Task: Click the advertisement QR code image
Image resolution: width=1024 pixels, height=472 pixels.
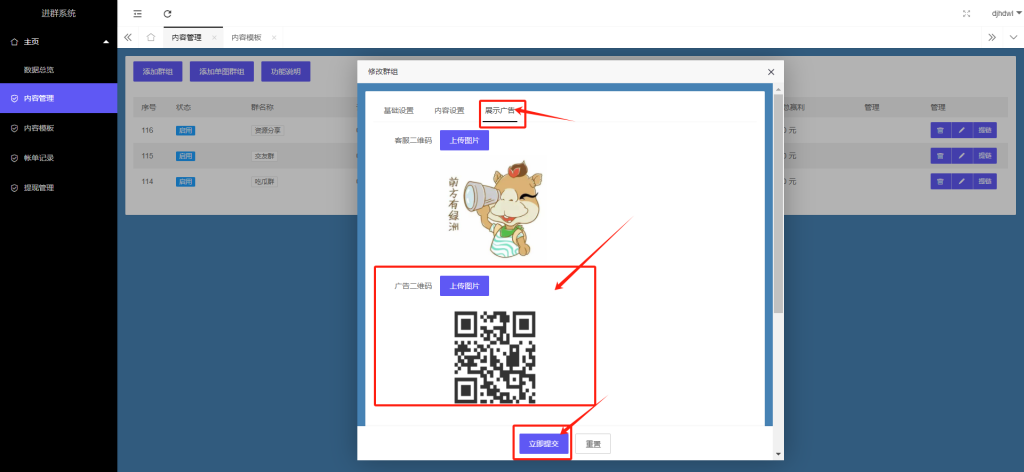Action: point(495,356)
